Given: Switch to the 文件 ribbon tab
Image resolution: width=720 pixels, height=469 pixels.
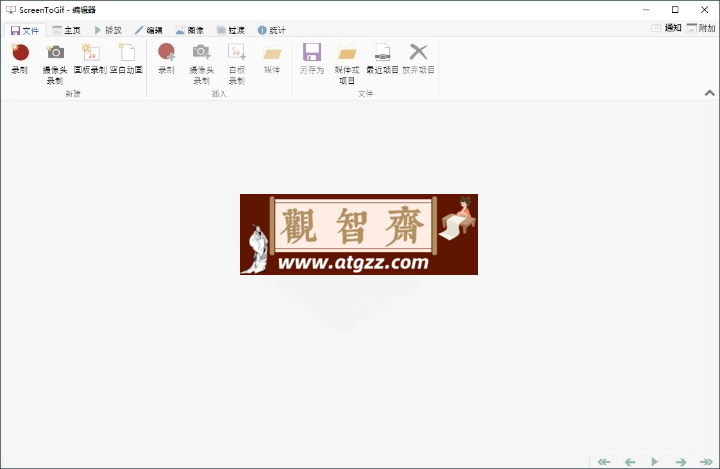Looking at the screenshot, I should click(25, 30).
